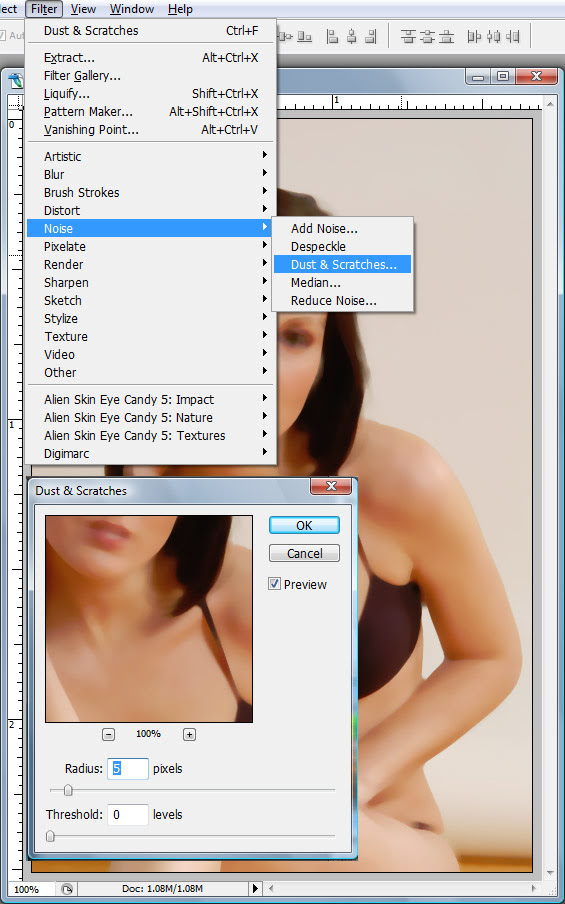The image size is (565, 904).
Task: Open the Window menu
Action: tap(132, 9)
